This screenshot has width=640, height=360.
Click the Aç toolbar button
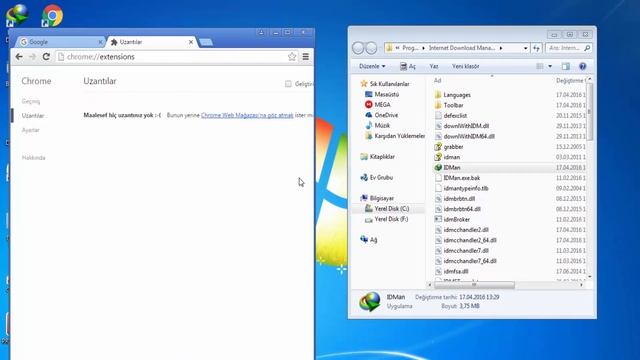click(407, 66)
